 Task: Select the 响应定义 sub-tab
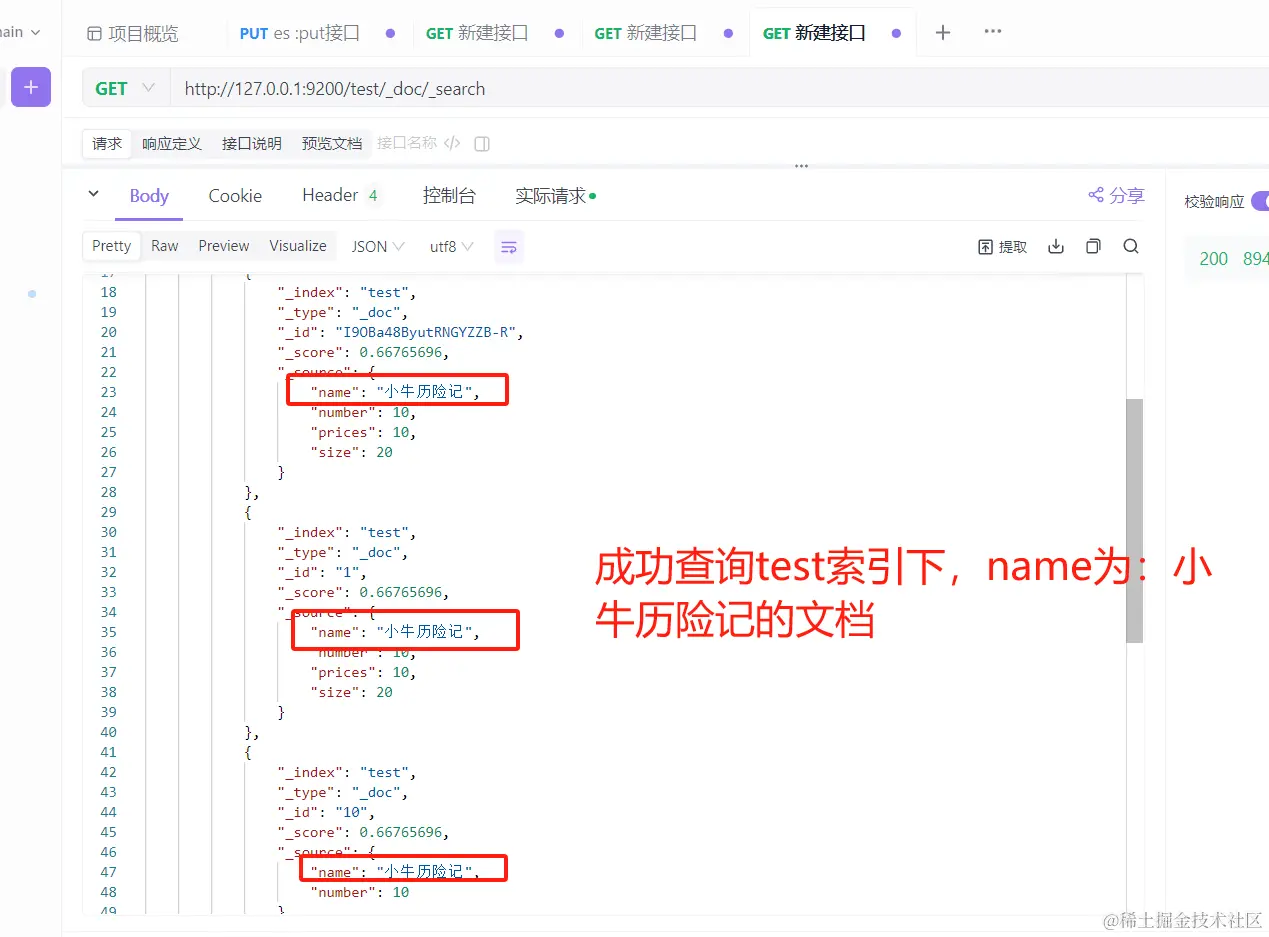tap(172, 143)
